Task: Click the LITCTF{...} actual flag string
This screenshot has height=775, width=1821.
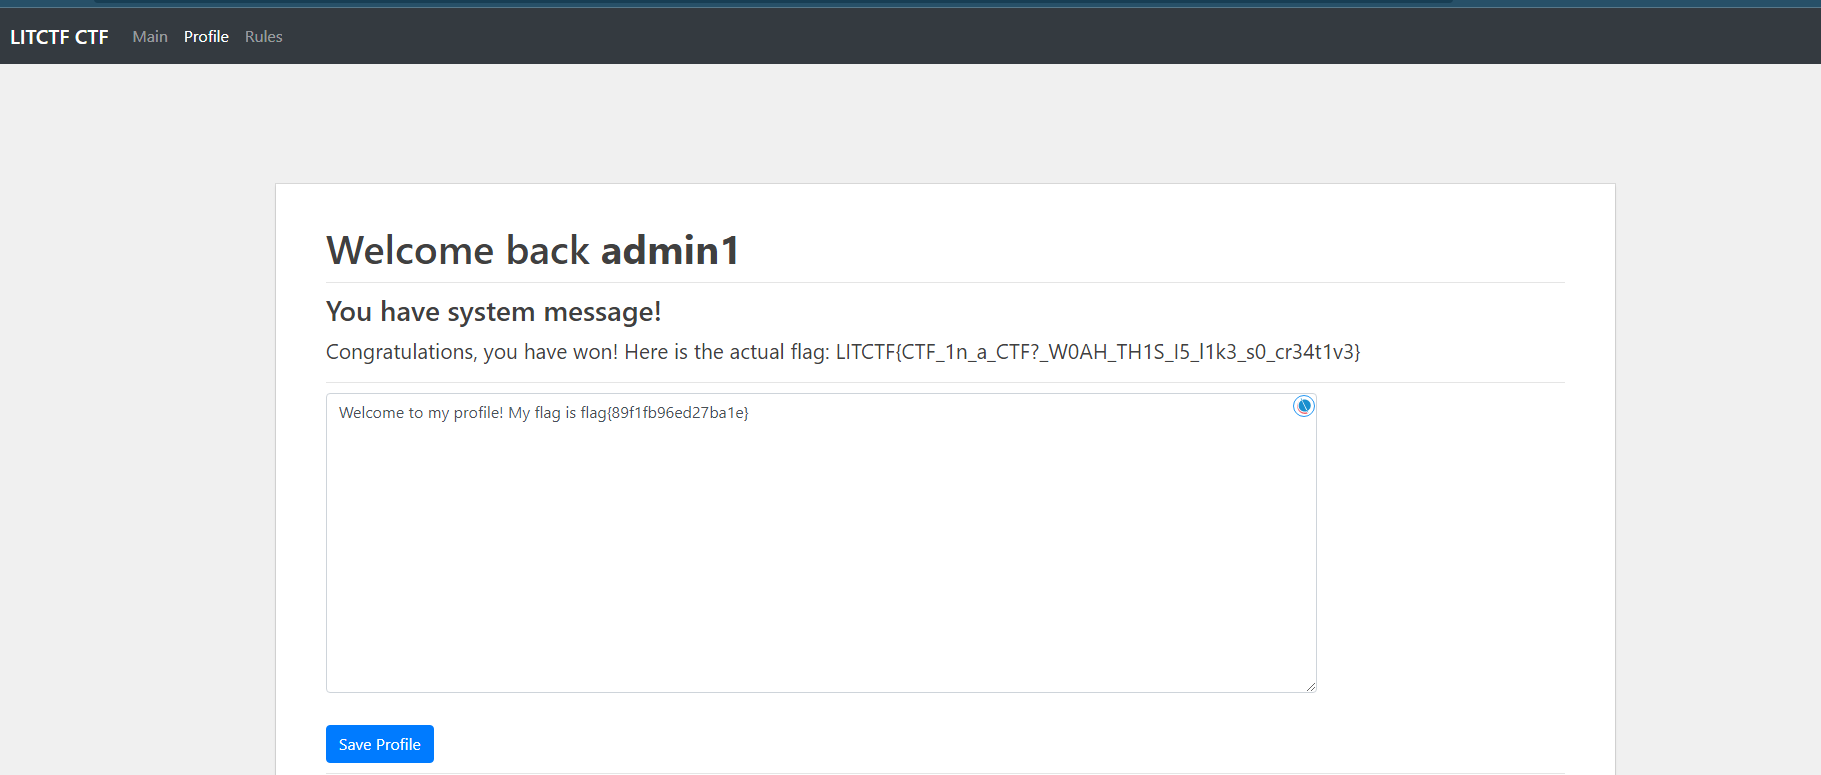Action: [x=1097, y=352]
